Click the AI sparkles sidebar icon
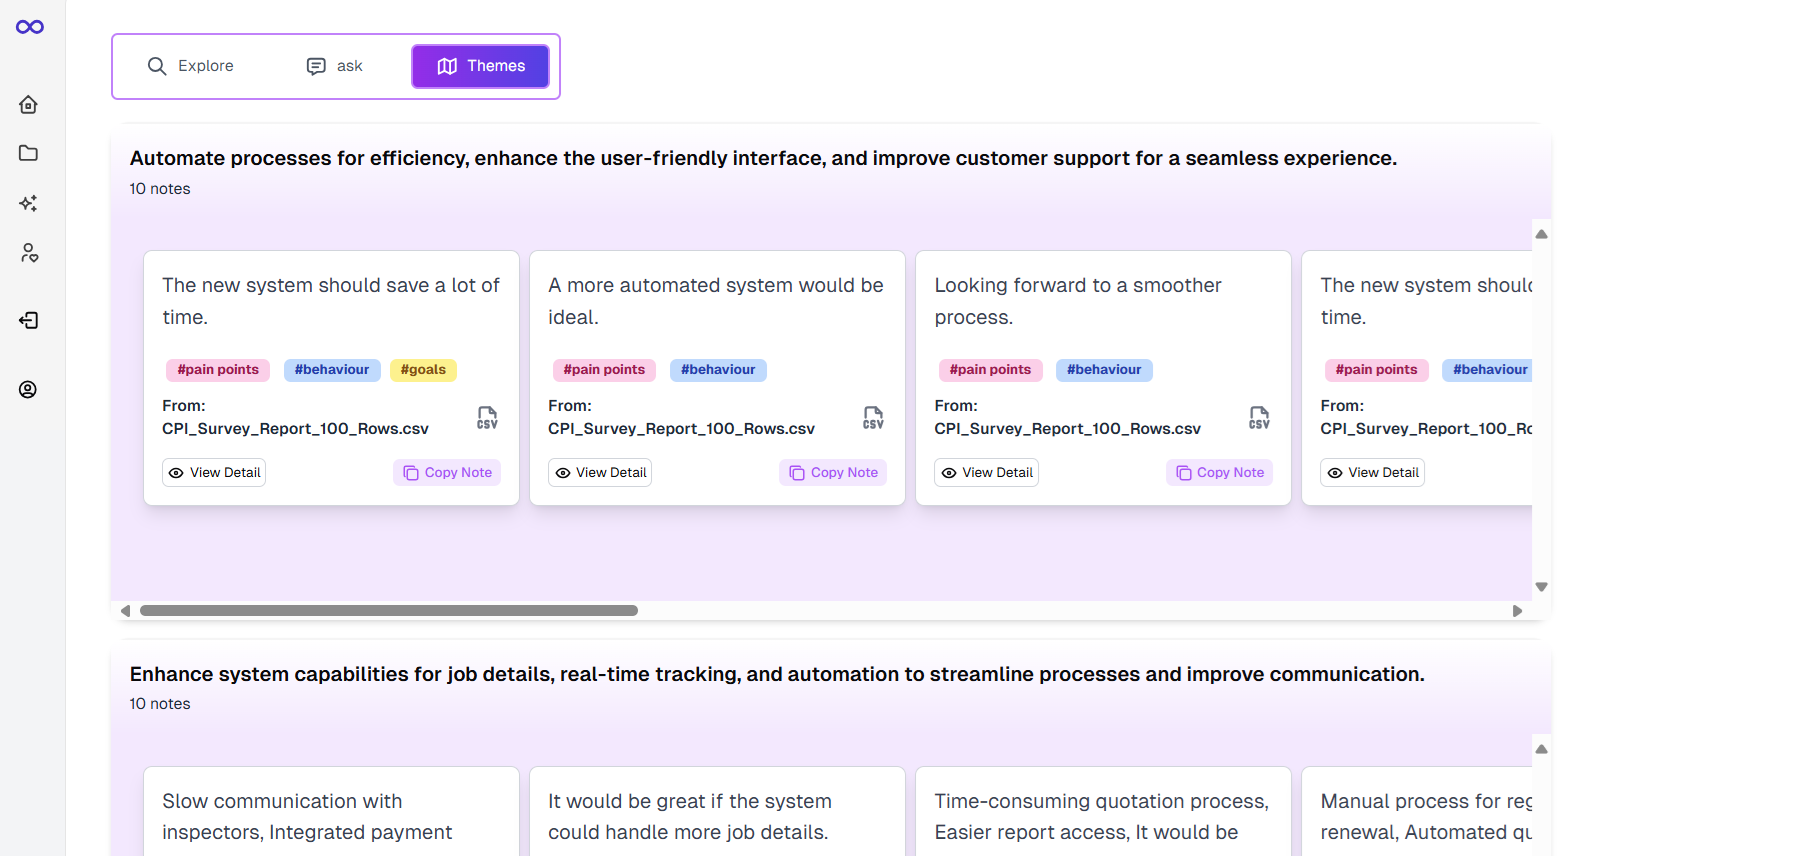The image size is (1811, 856). pos(28,203)
